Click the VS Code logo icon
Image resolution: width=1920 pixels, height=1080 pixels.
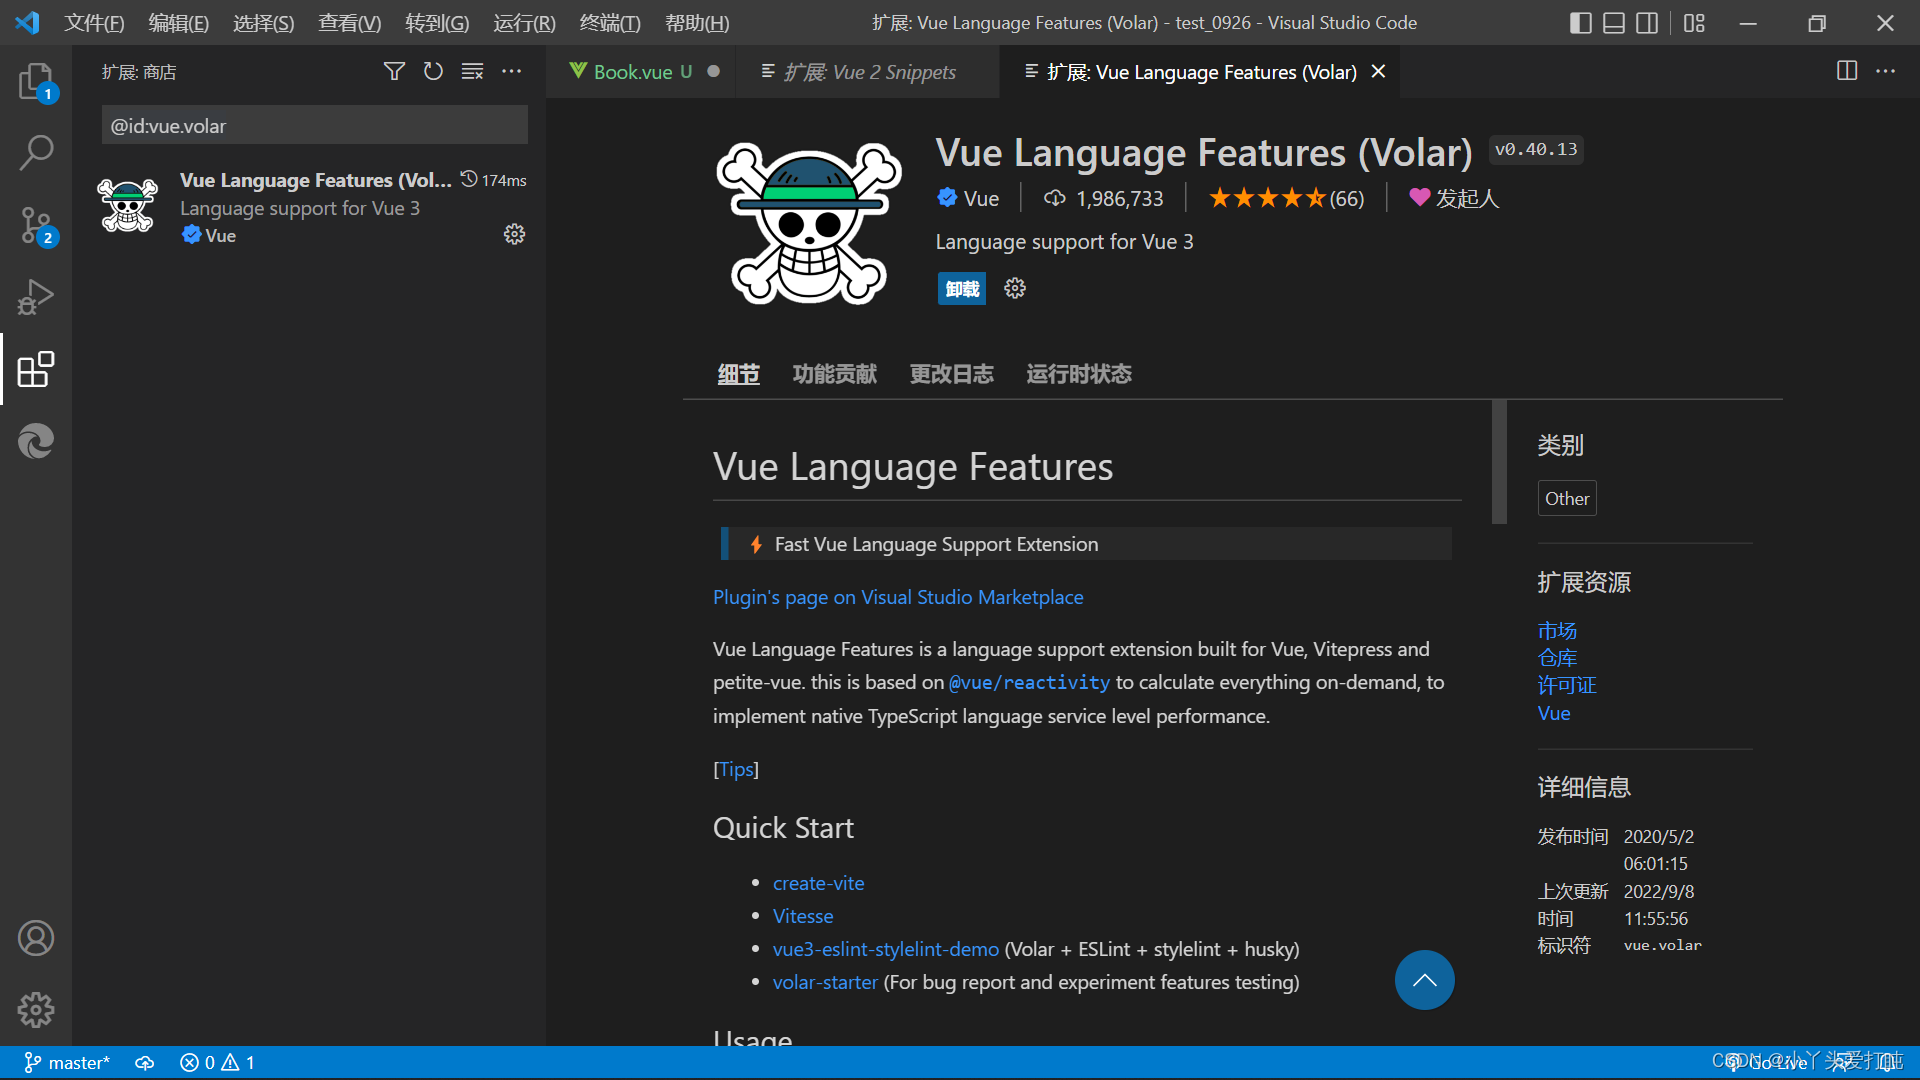click(27, 22)
